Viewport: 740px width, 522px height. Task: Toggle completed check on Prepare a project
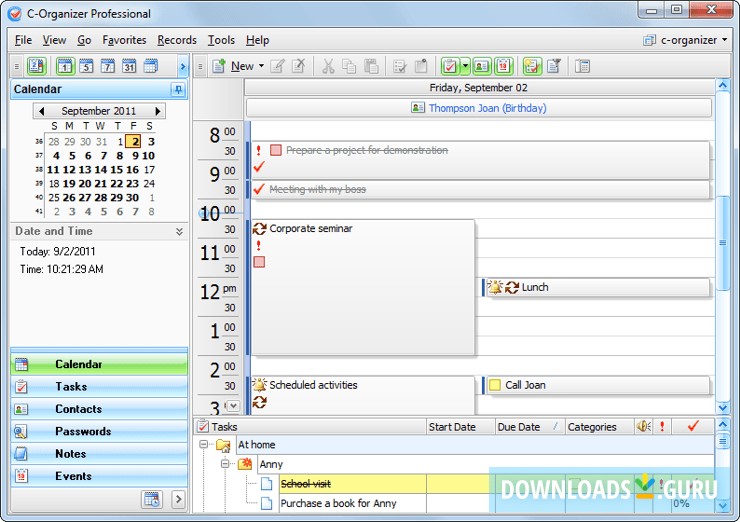coord(259,167)
